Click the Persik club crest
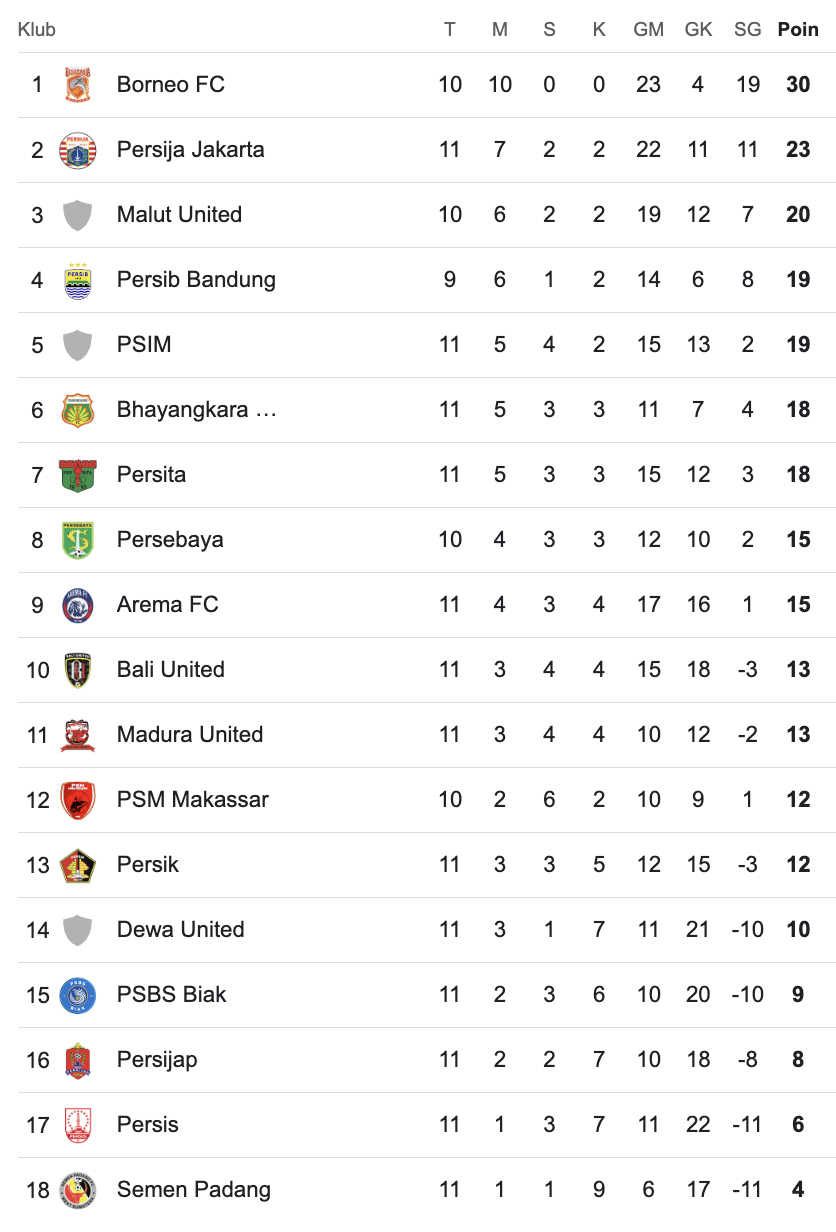The height and width of the screenshot is (1232, 836). [77, 865]
